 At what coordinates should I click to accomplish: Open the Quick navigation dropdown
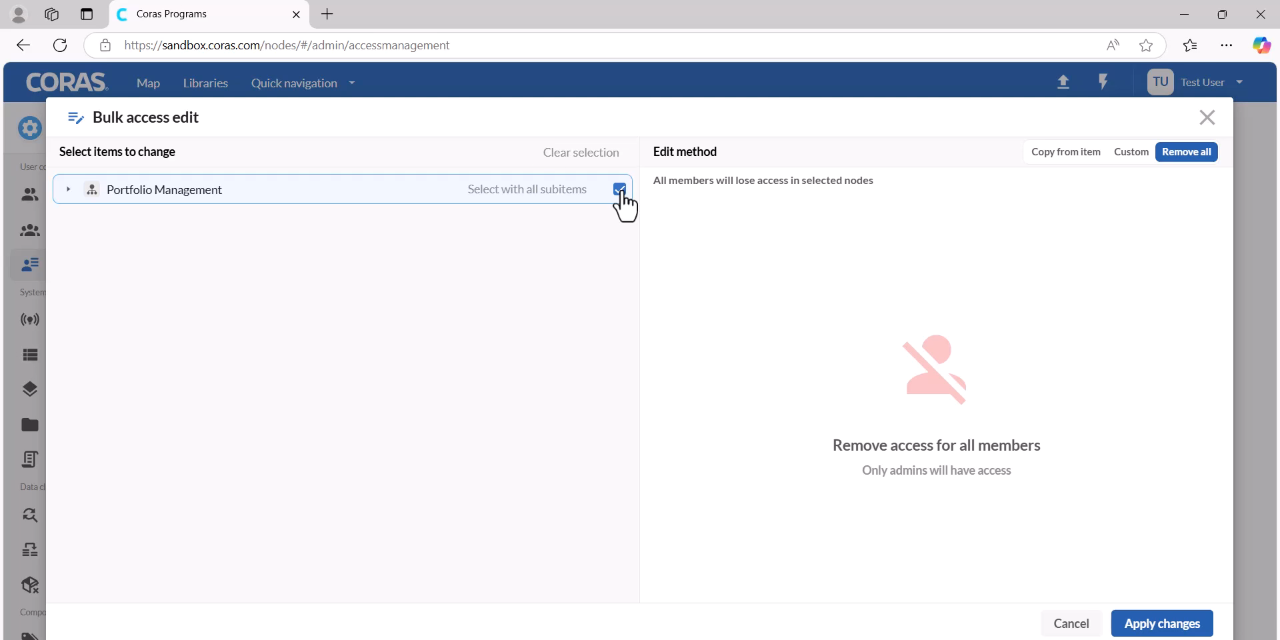tap(303, 83)
